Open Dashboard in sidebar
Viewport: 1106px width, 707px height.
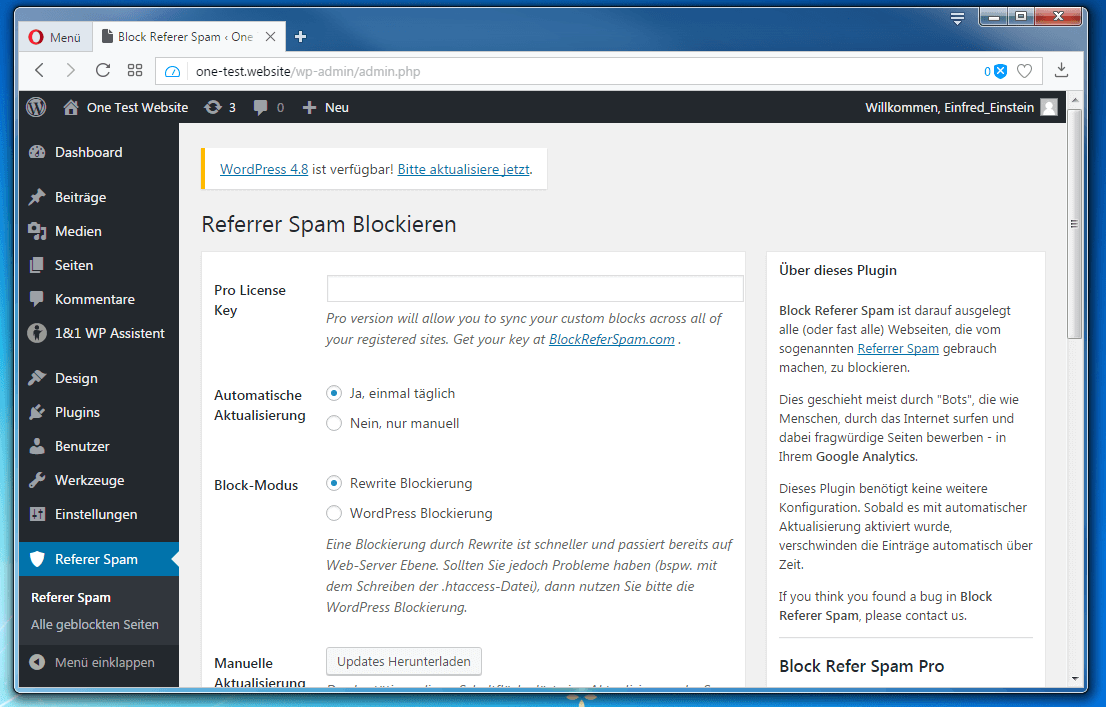point(99,152)
